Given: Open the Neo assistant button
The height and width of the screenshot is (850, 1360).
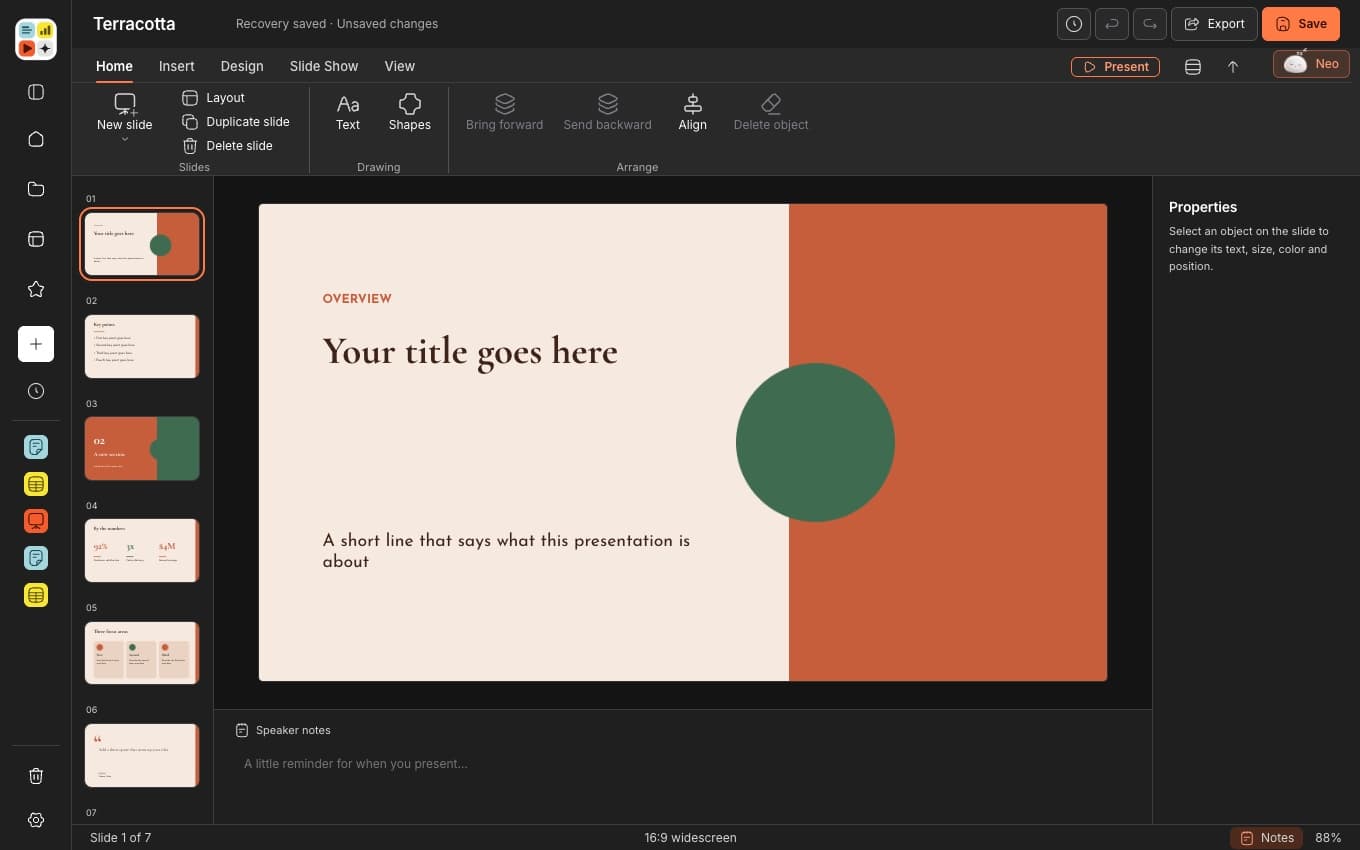Looking at the screenshot, I should click(x=1312, y=64).
